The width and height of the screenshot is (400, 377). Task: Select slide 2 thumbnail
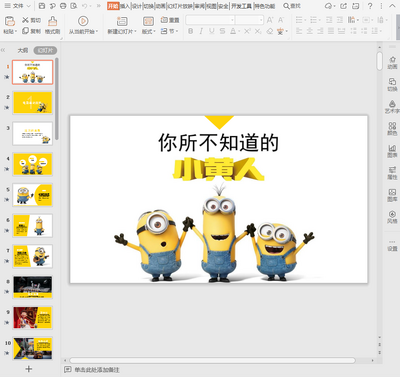(33, 103)
